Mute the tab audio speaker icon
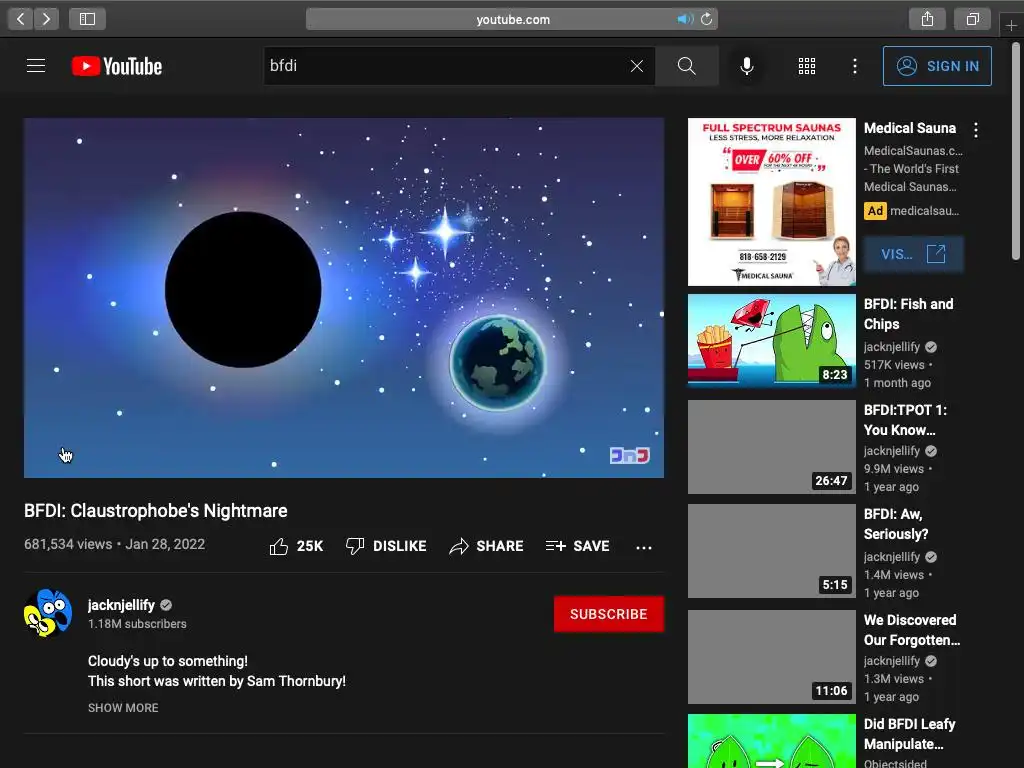 point(685,19)
